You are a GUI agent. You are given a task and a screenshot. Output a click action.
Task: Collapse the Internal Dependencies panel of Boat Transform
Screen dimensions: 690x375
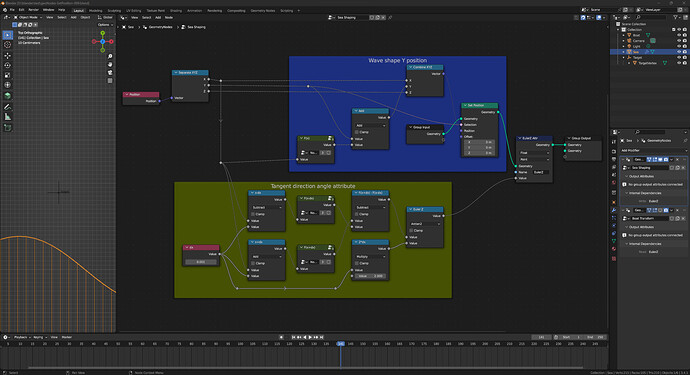642,244
